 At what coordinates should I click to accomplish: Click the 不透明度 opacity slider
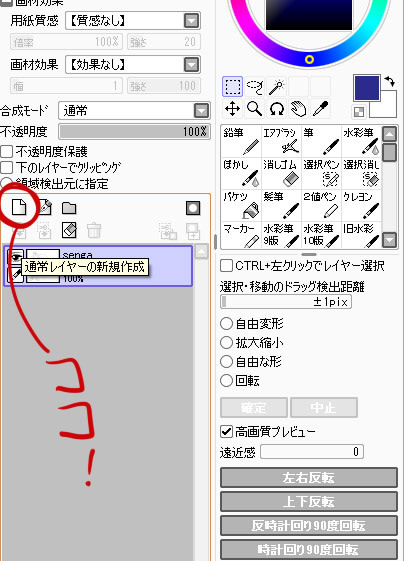click(x=135, y=132)
